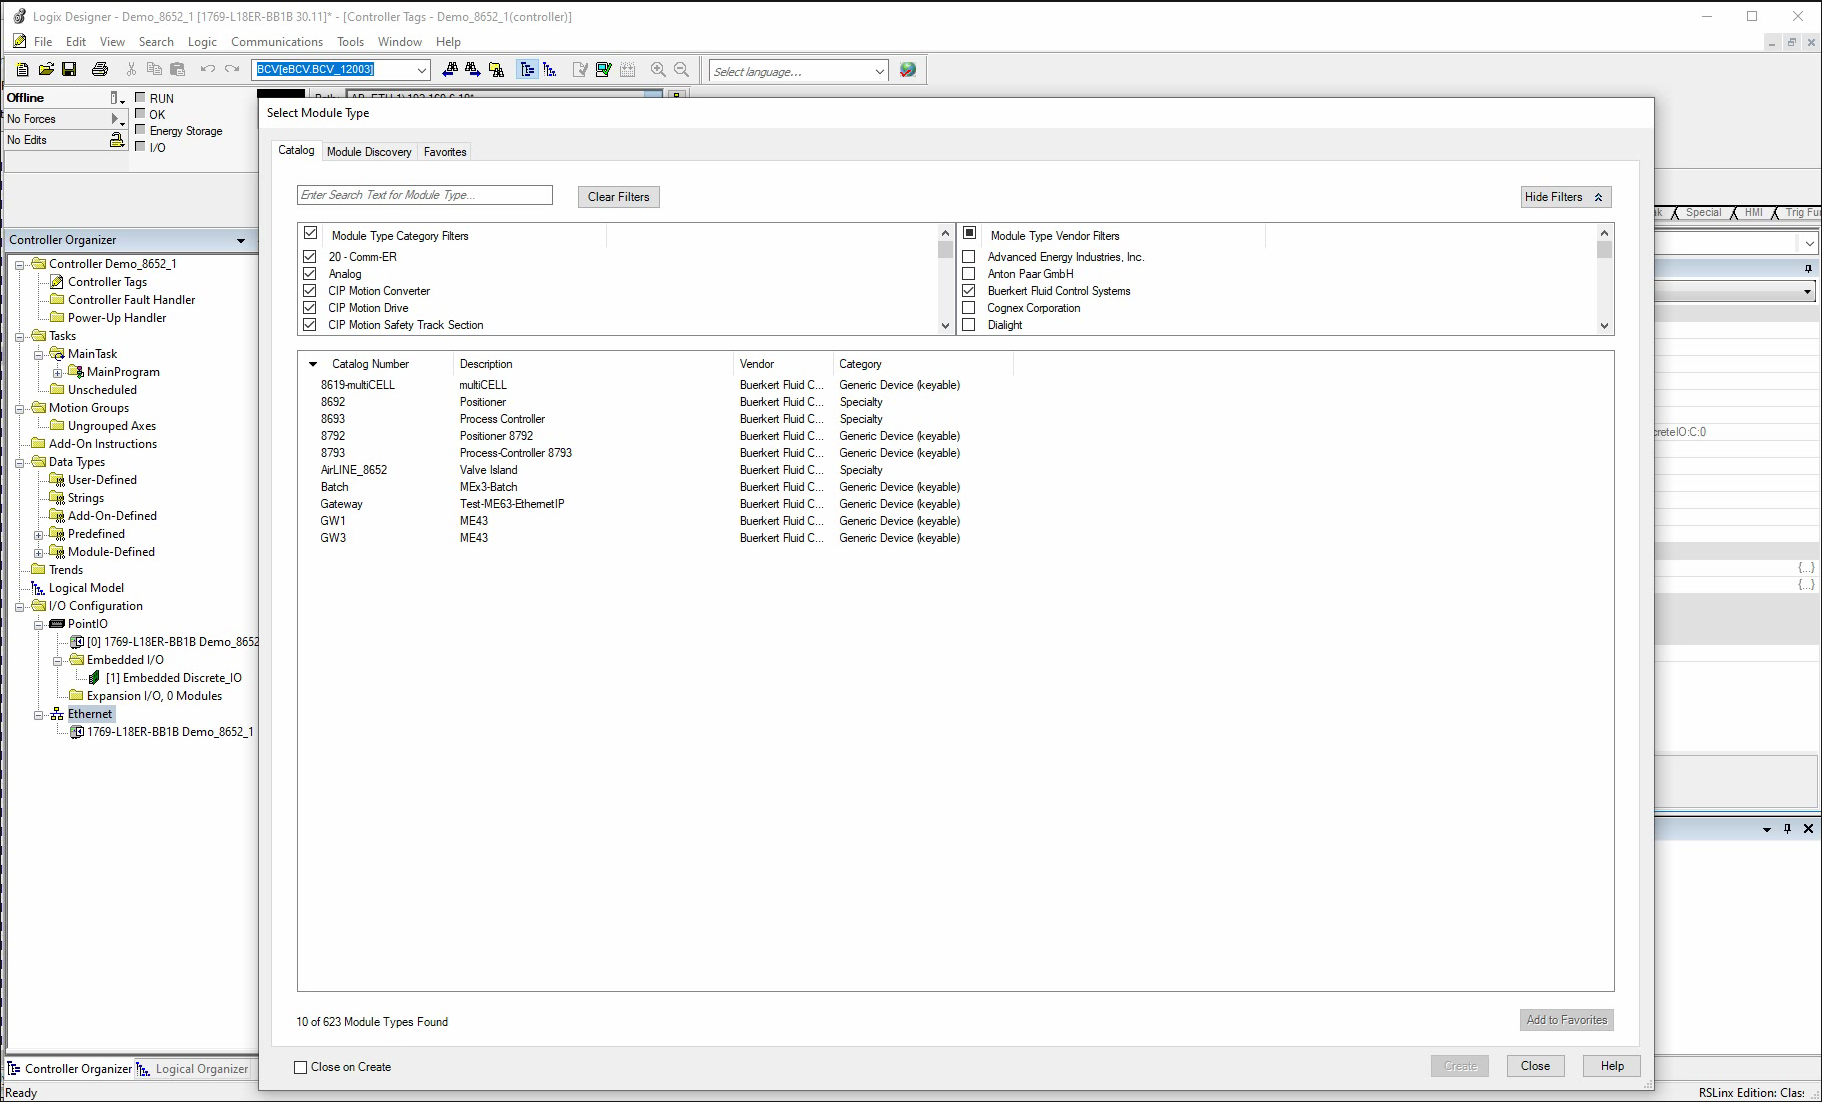Collapse the Ethernet tree node
Image resolution: width=1822 pixels, height=1102 pixels.
pos(39,714)
